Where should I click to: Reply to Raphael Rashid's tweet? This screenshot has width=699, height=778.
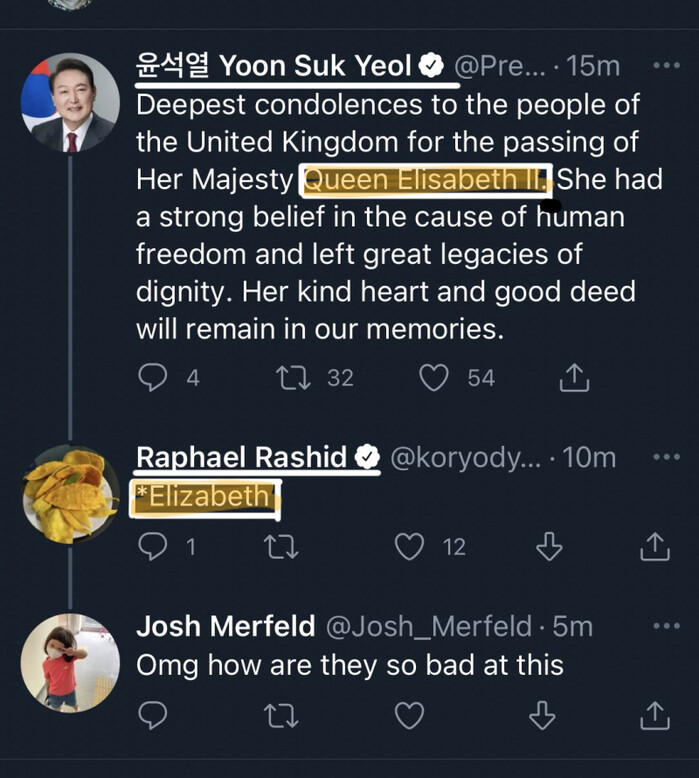[153, 546]
